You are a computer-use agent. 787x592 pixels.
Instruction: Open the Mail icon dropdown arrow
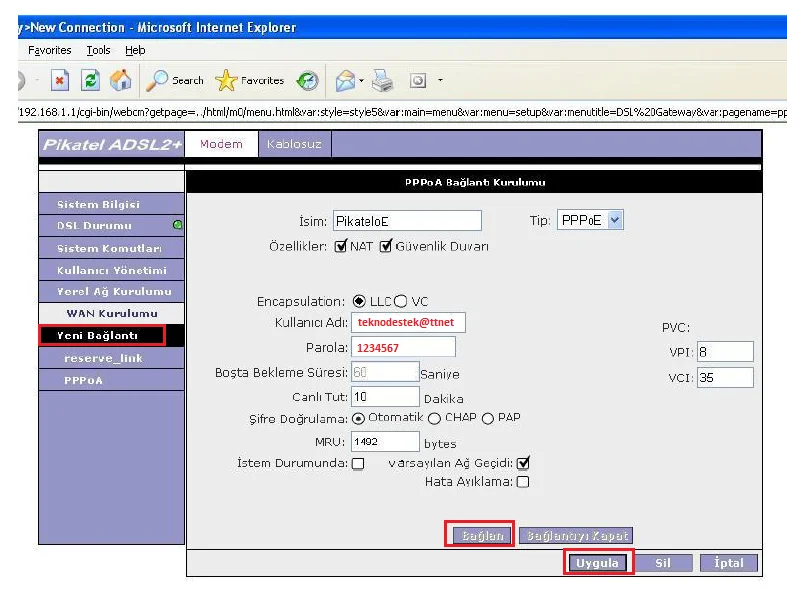361,80
